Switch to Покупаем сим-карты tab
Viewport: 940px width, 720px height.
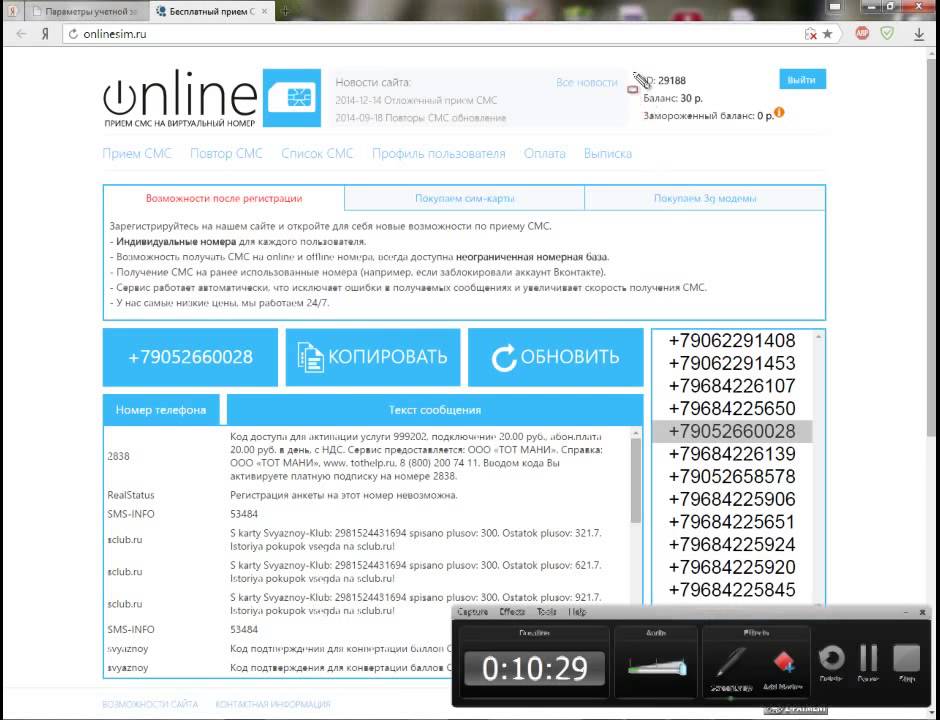pyautogui.click(x=465, y=198)
